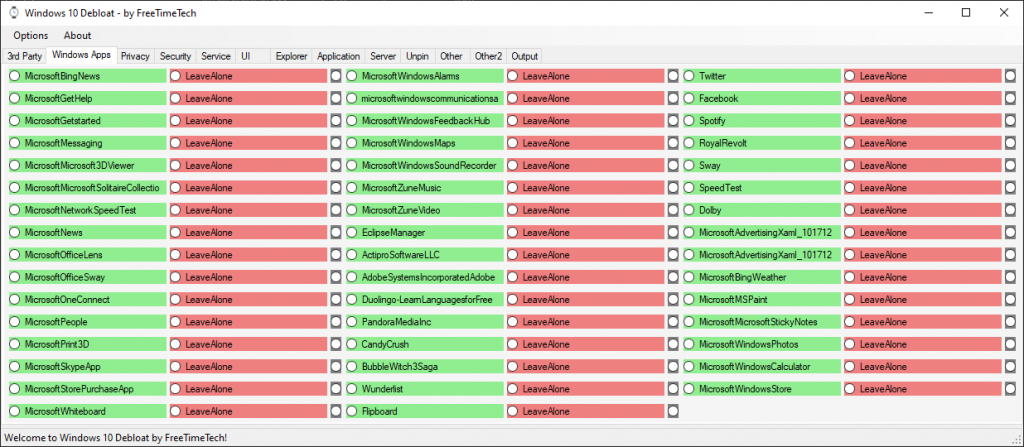
Task: Toggle the checkbox ending the Facebook row
Action: coord(1010,99)
